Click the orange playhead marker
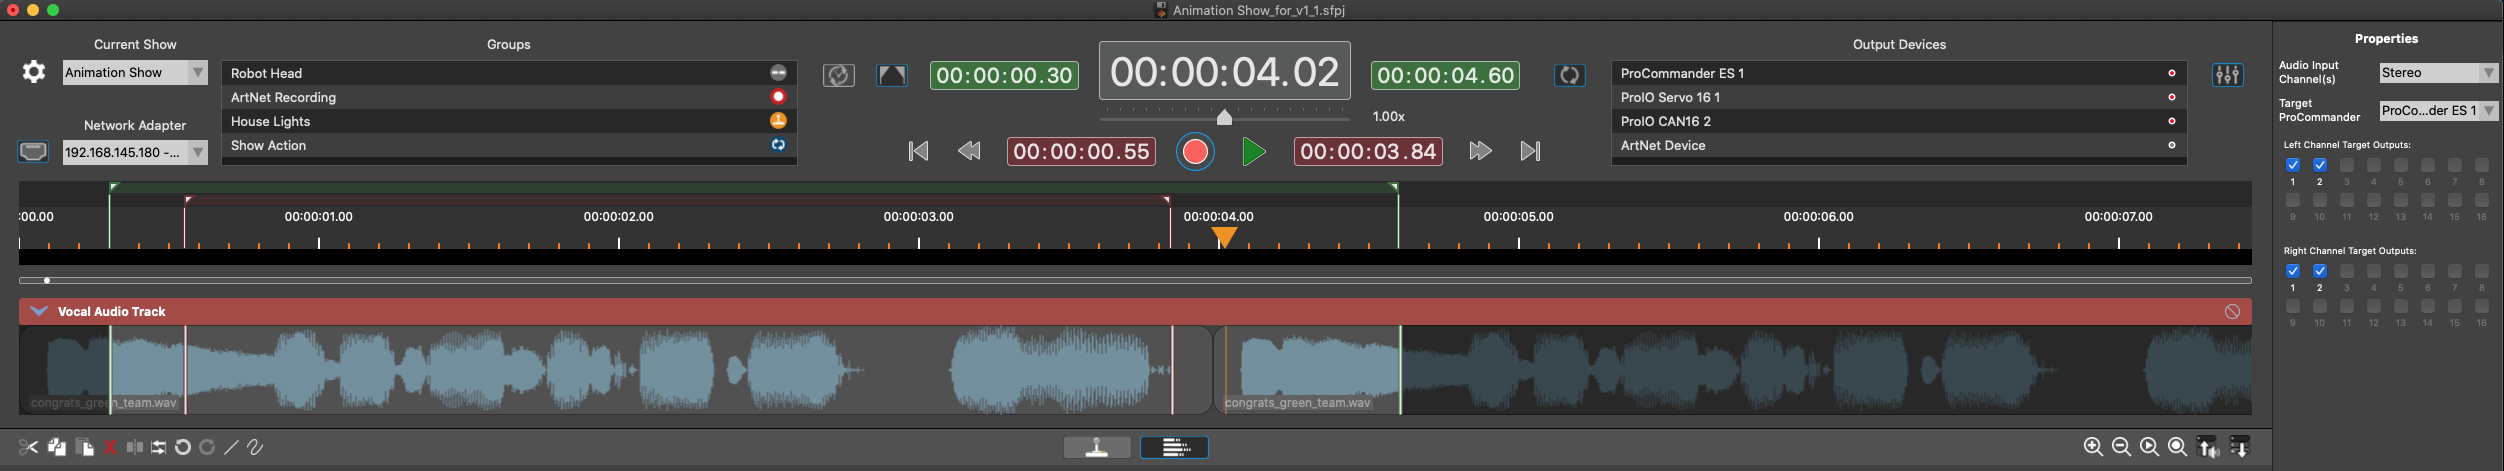 1224,237
